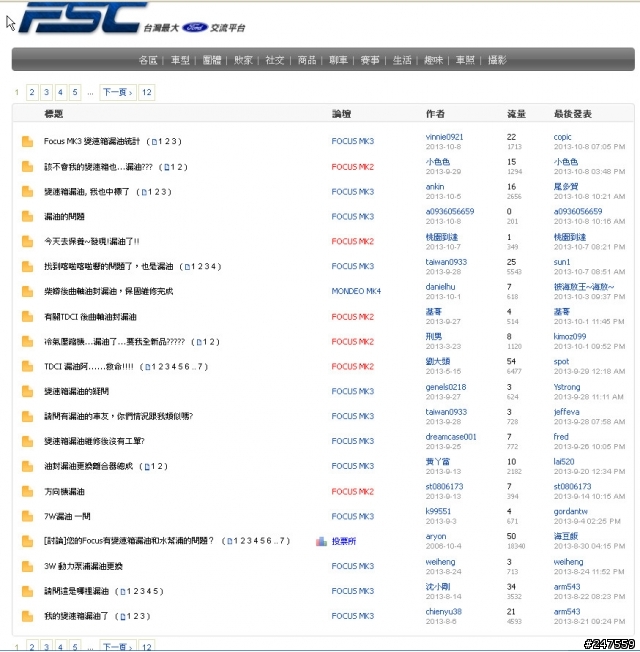The image size is (640, 652).
Task: Open last poster Ystrong profile
Action: click(x=567, y=387)
